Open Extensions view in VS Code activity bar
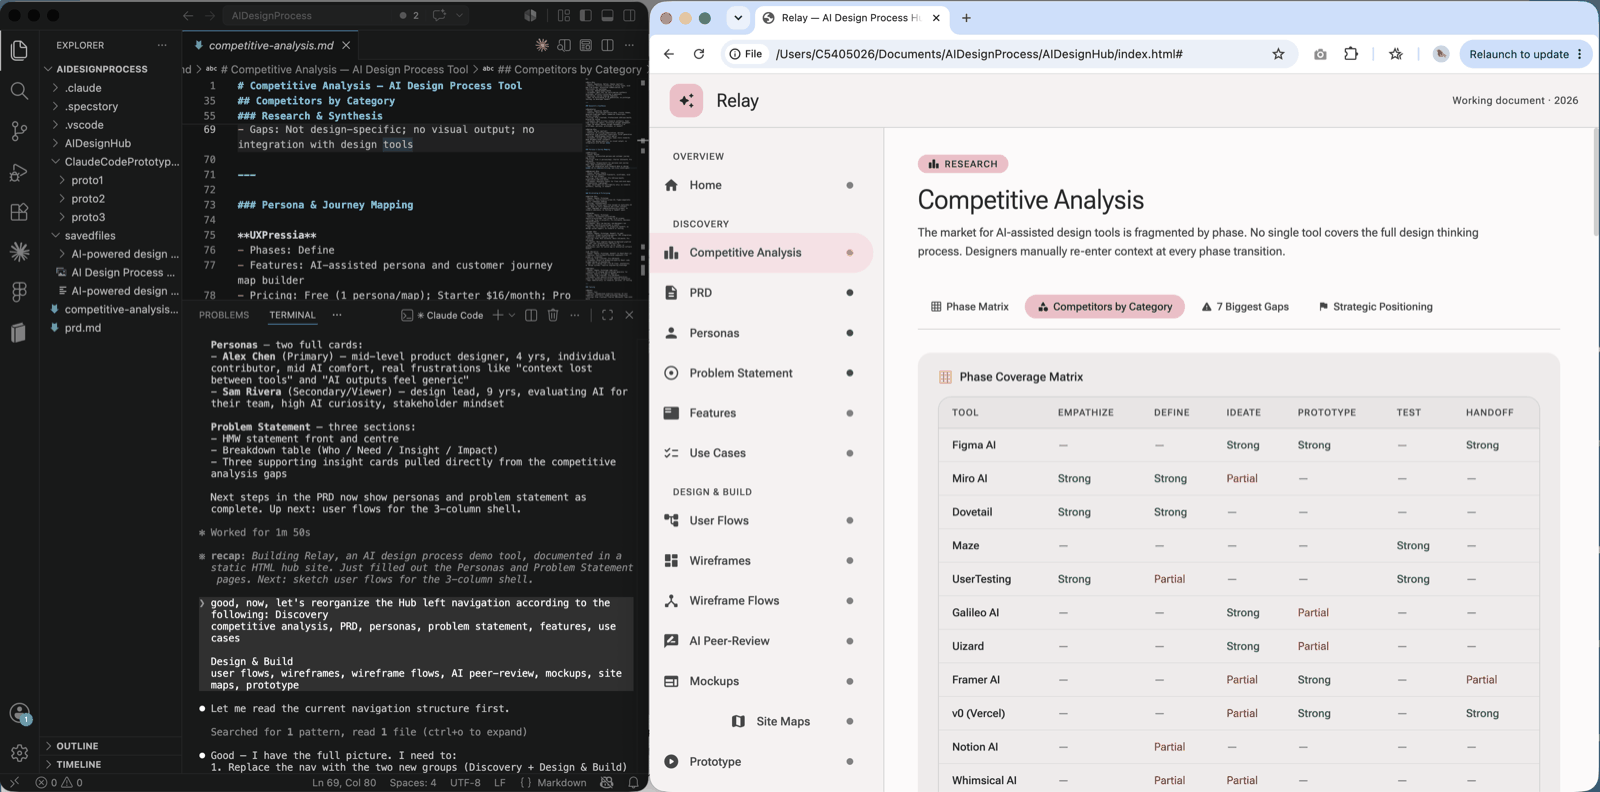1600x792 pixels. pos(19,212)
